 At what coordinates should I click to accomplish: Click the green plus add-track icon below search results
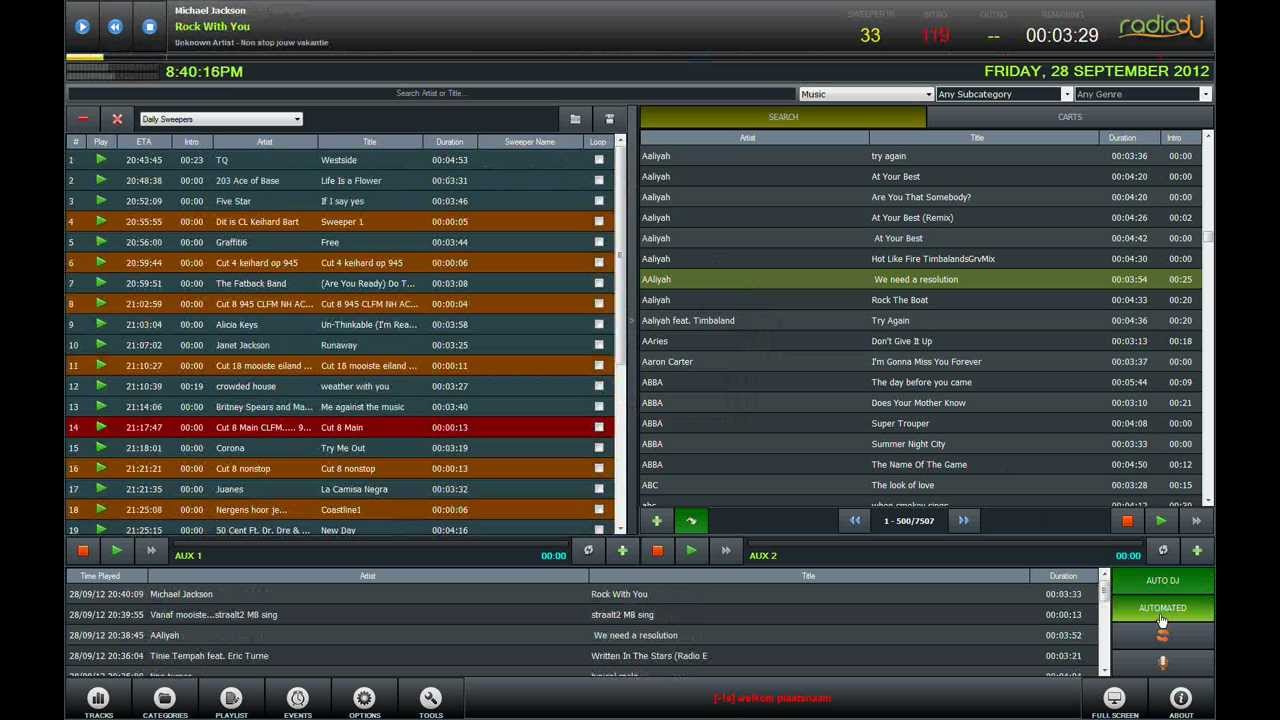pos(657,521)
